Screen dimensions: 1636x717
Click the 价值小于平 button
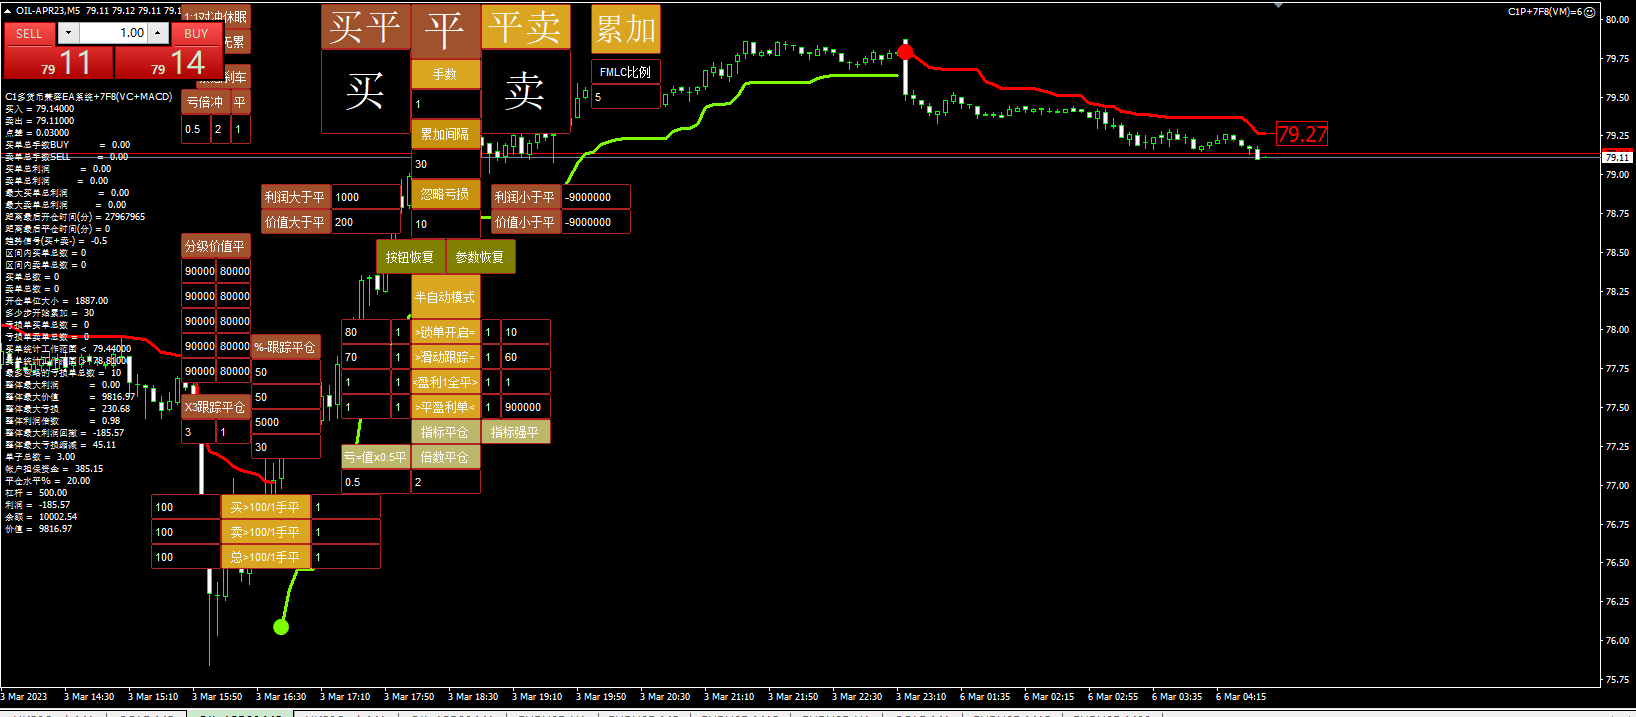(526, 222)
